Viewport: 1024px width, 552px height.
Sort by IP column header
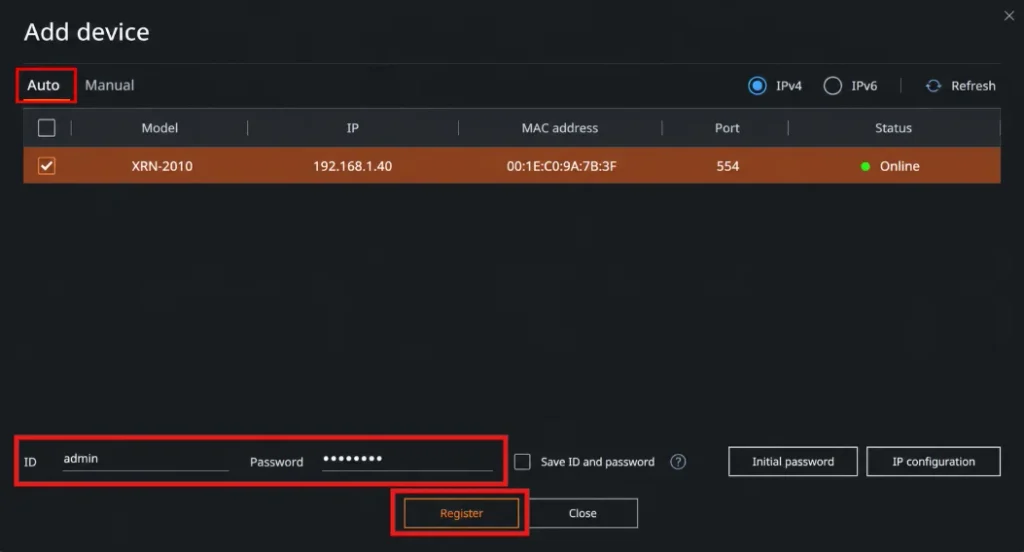(x=353, y=128)
